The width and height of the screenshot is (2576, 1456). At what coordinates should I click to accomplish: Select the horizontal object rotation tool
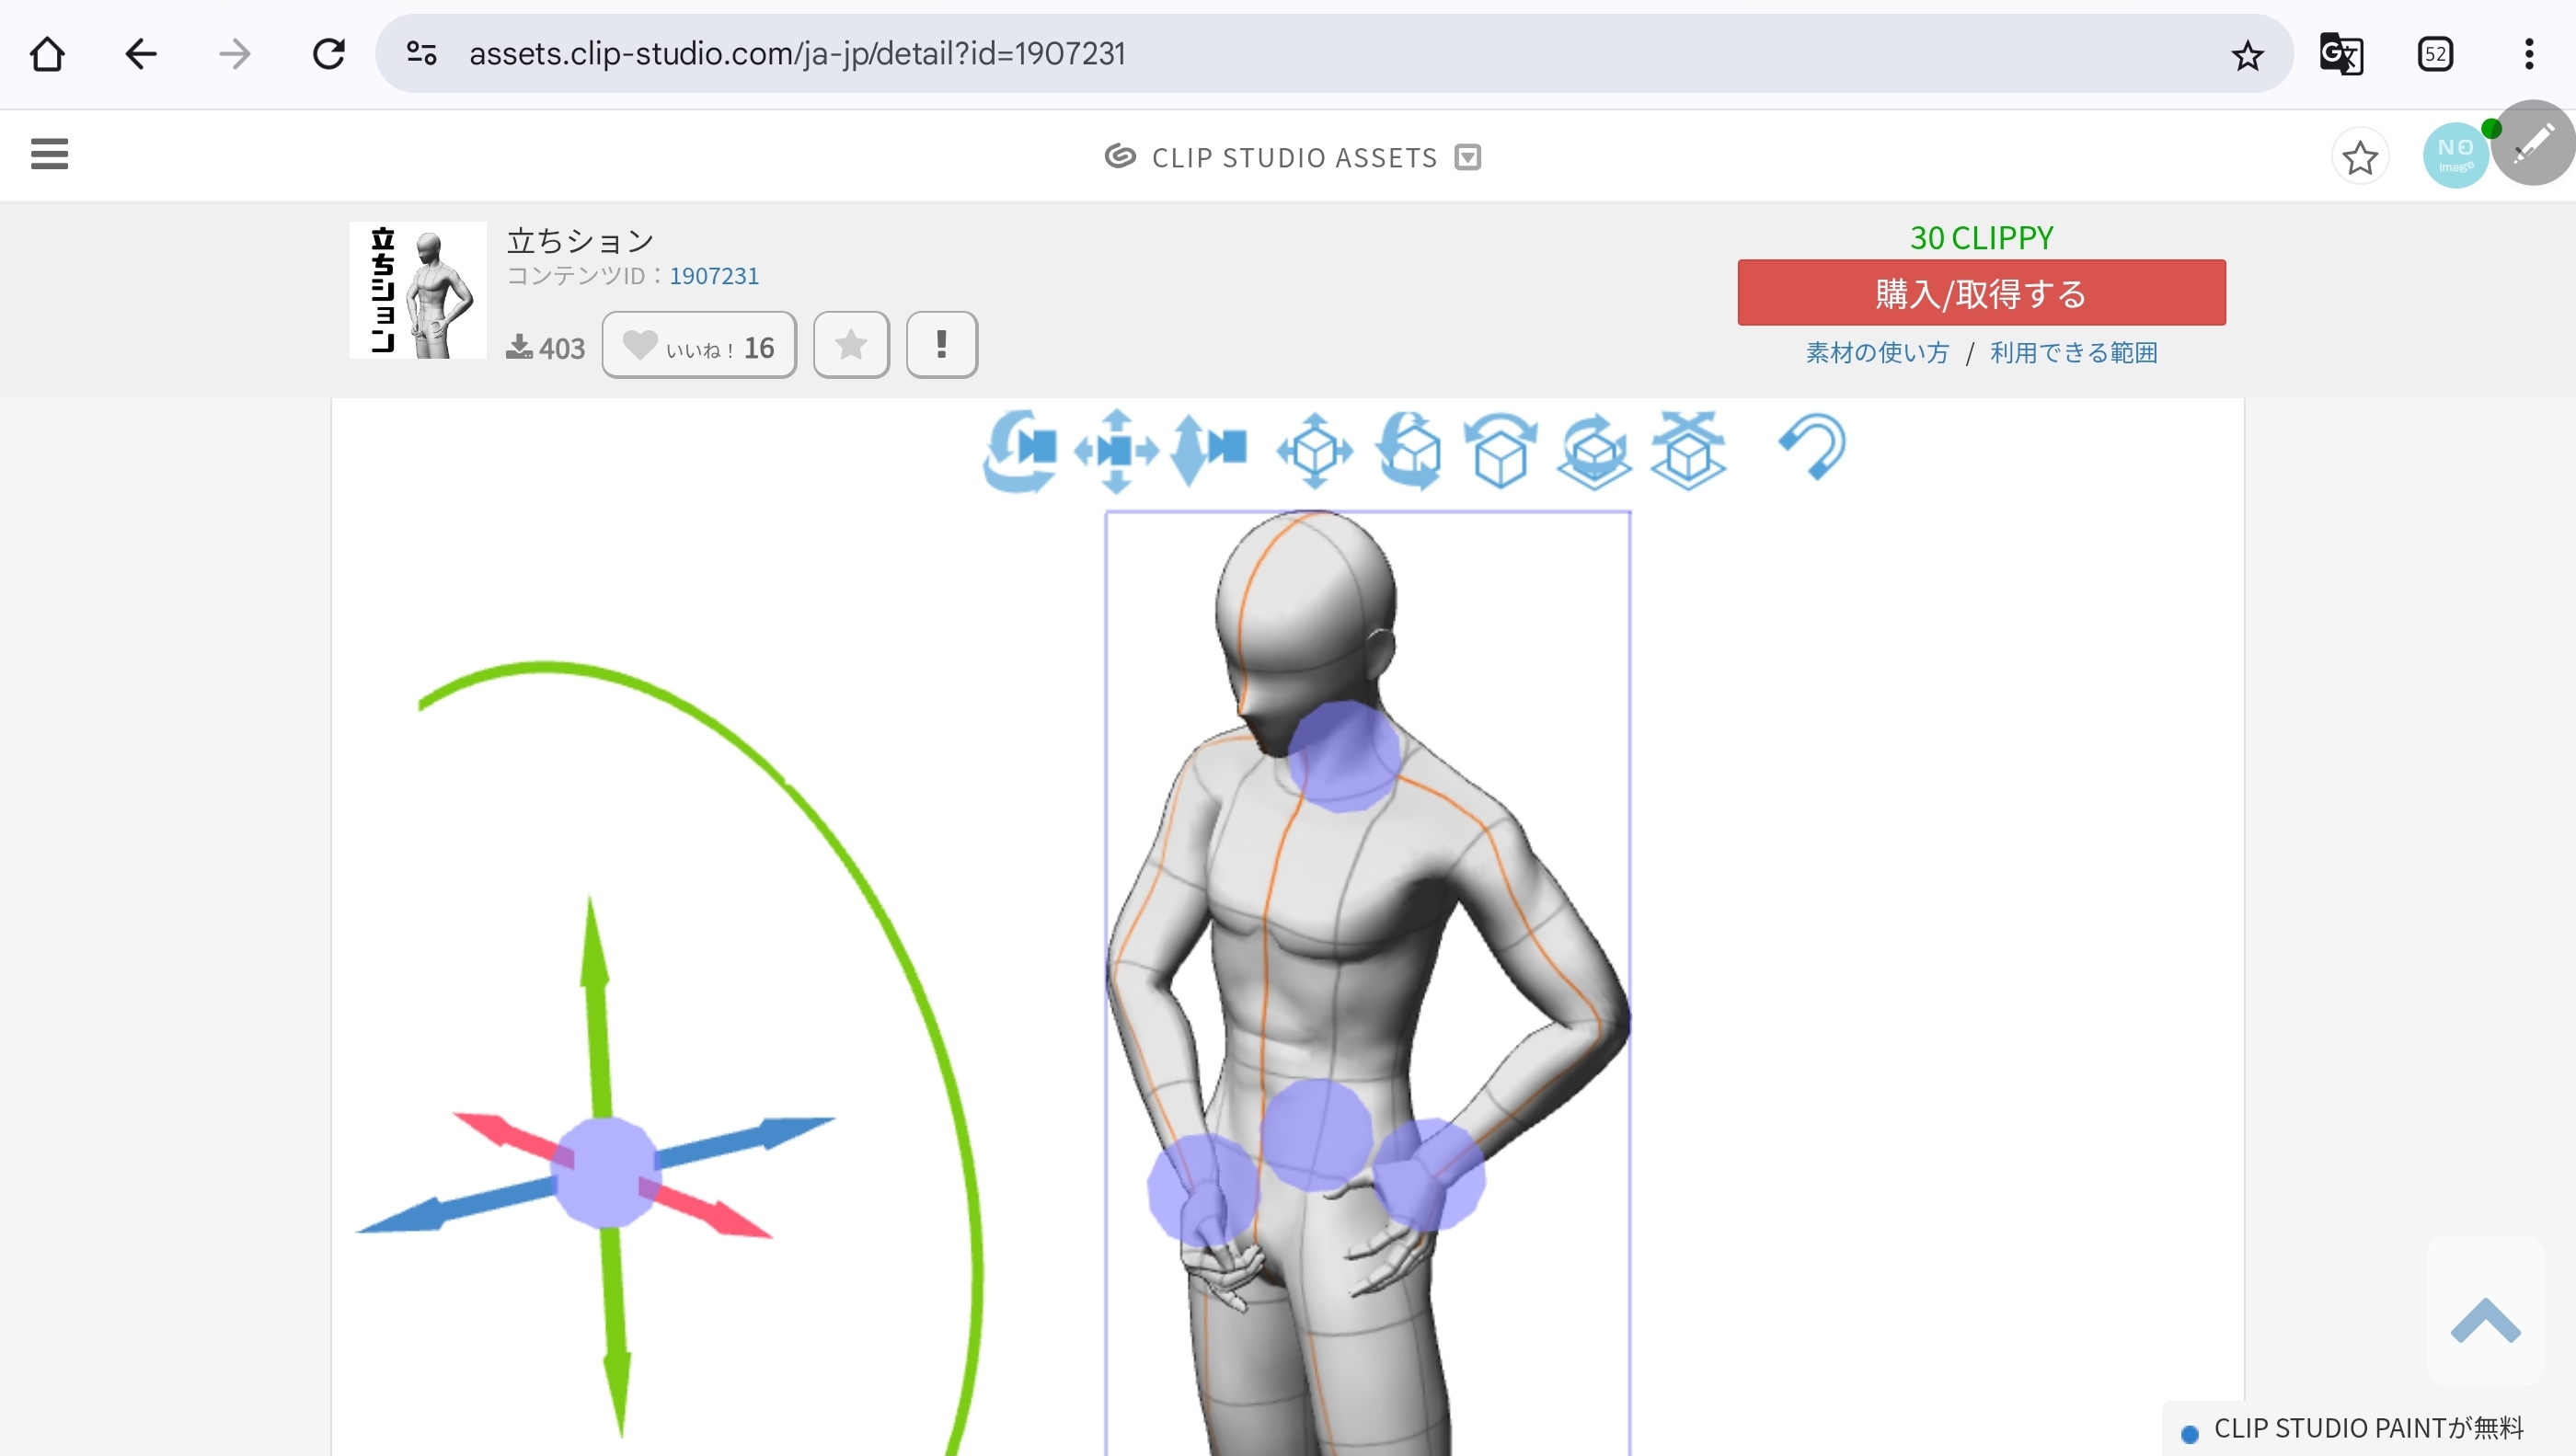[1594, 451]
